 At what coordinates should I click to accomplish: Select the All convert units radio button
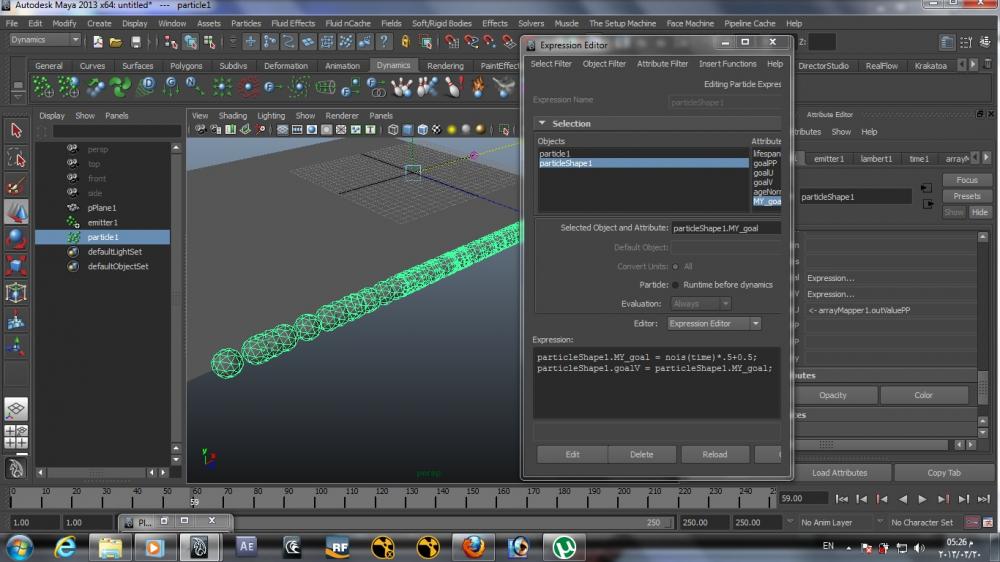point(675,267)
